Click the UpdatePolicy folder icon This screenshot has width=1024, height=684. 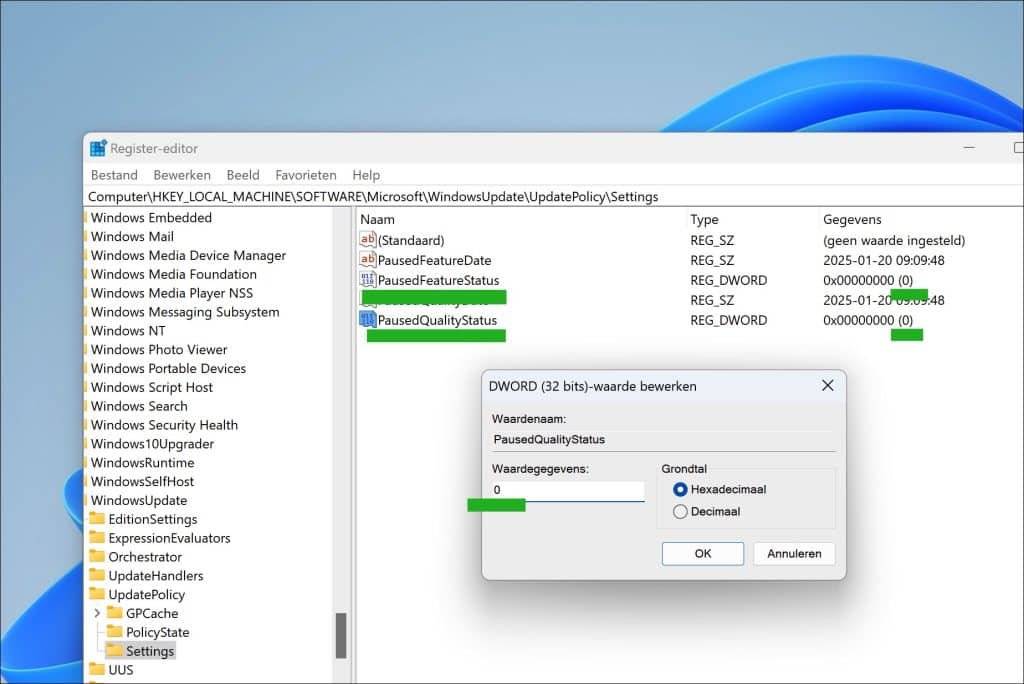[97, 594]
